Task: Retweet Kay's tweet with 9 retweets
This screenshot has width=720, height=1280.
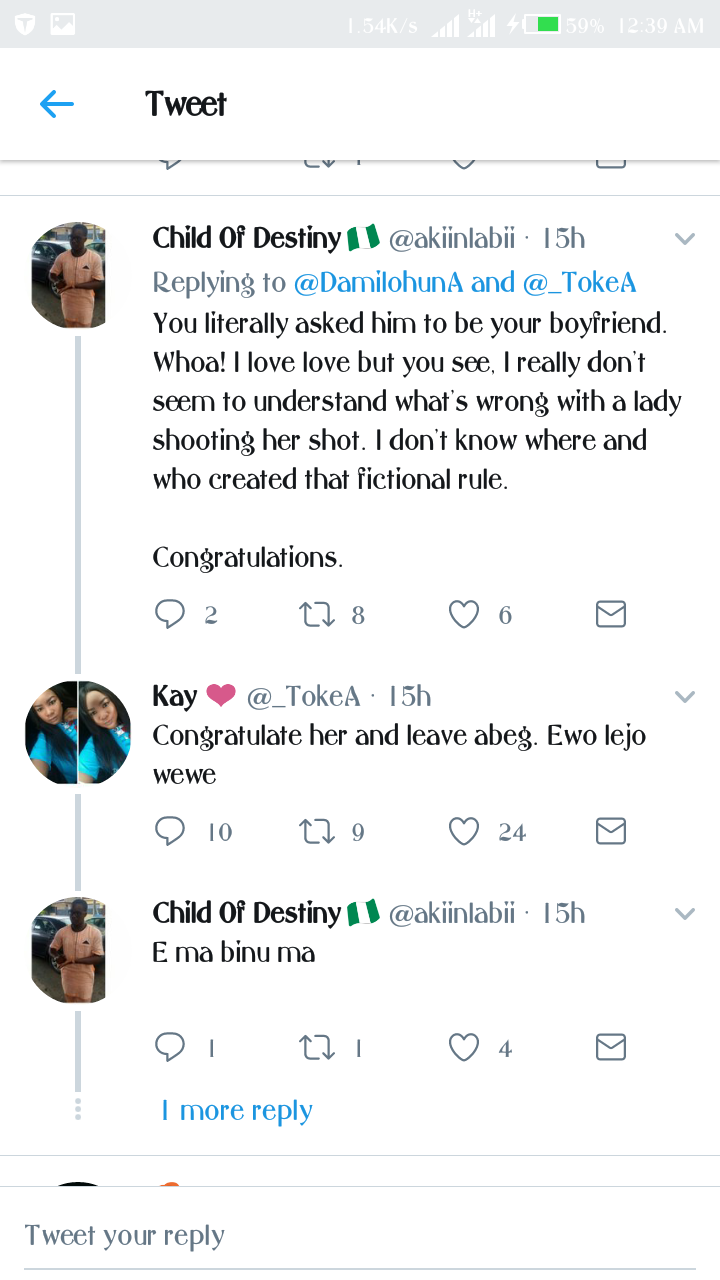Action: [x=317, y=831]
